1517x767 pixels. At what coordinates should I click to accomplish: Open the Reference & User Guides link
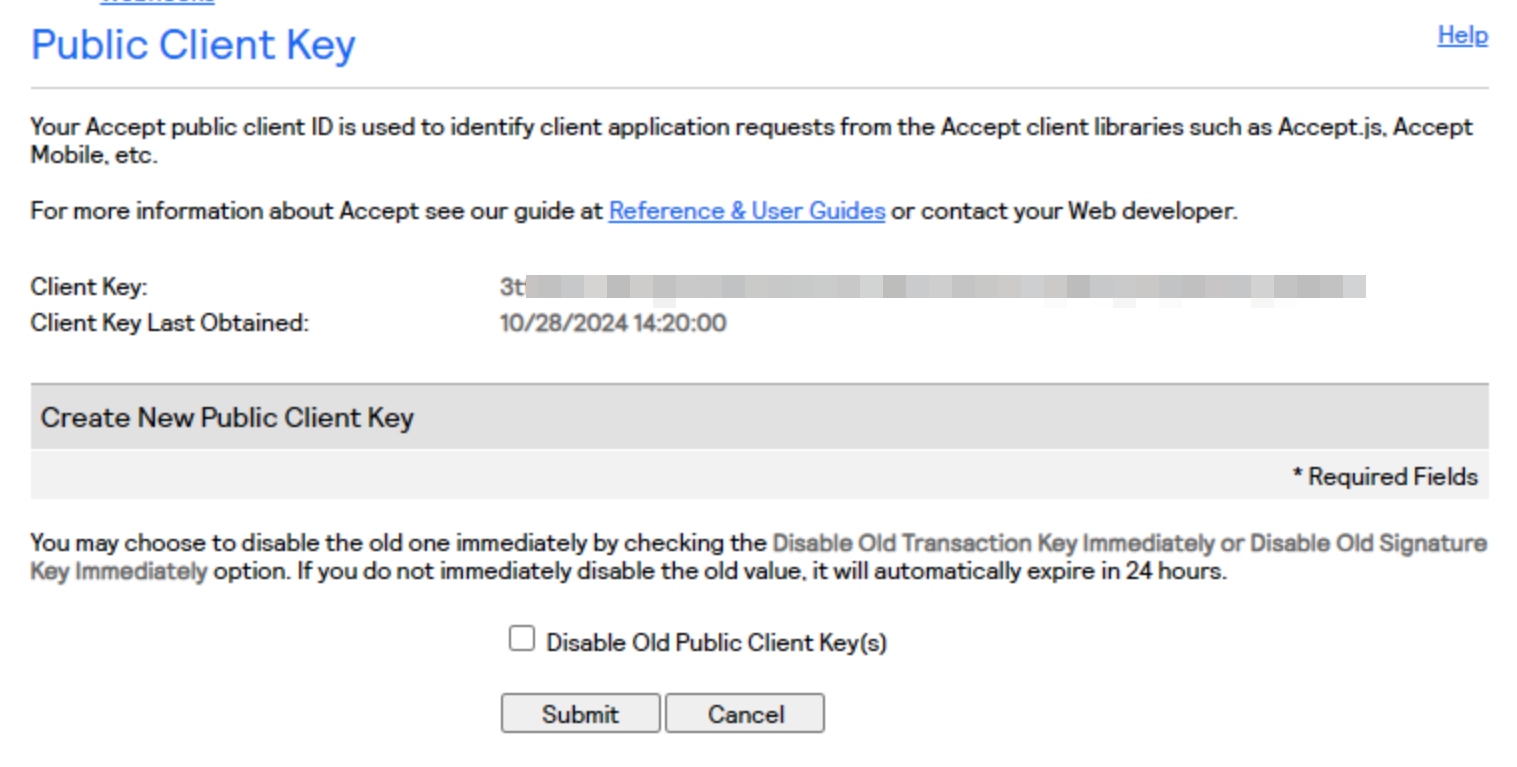(747, 212)
